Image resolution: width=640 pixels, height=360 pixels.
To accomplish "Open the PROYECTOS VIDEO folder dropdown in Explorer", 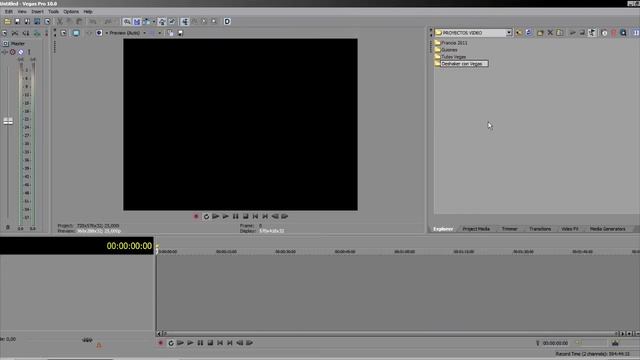I will [509, 33].
